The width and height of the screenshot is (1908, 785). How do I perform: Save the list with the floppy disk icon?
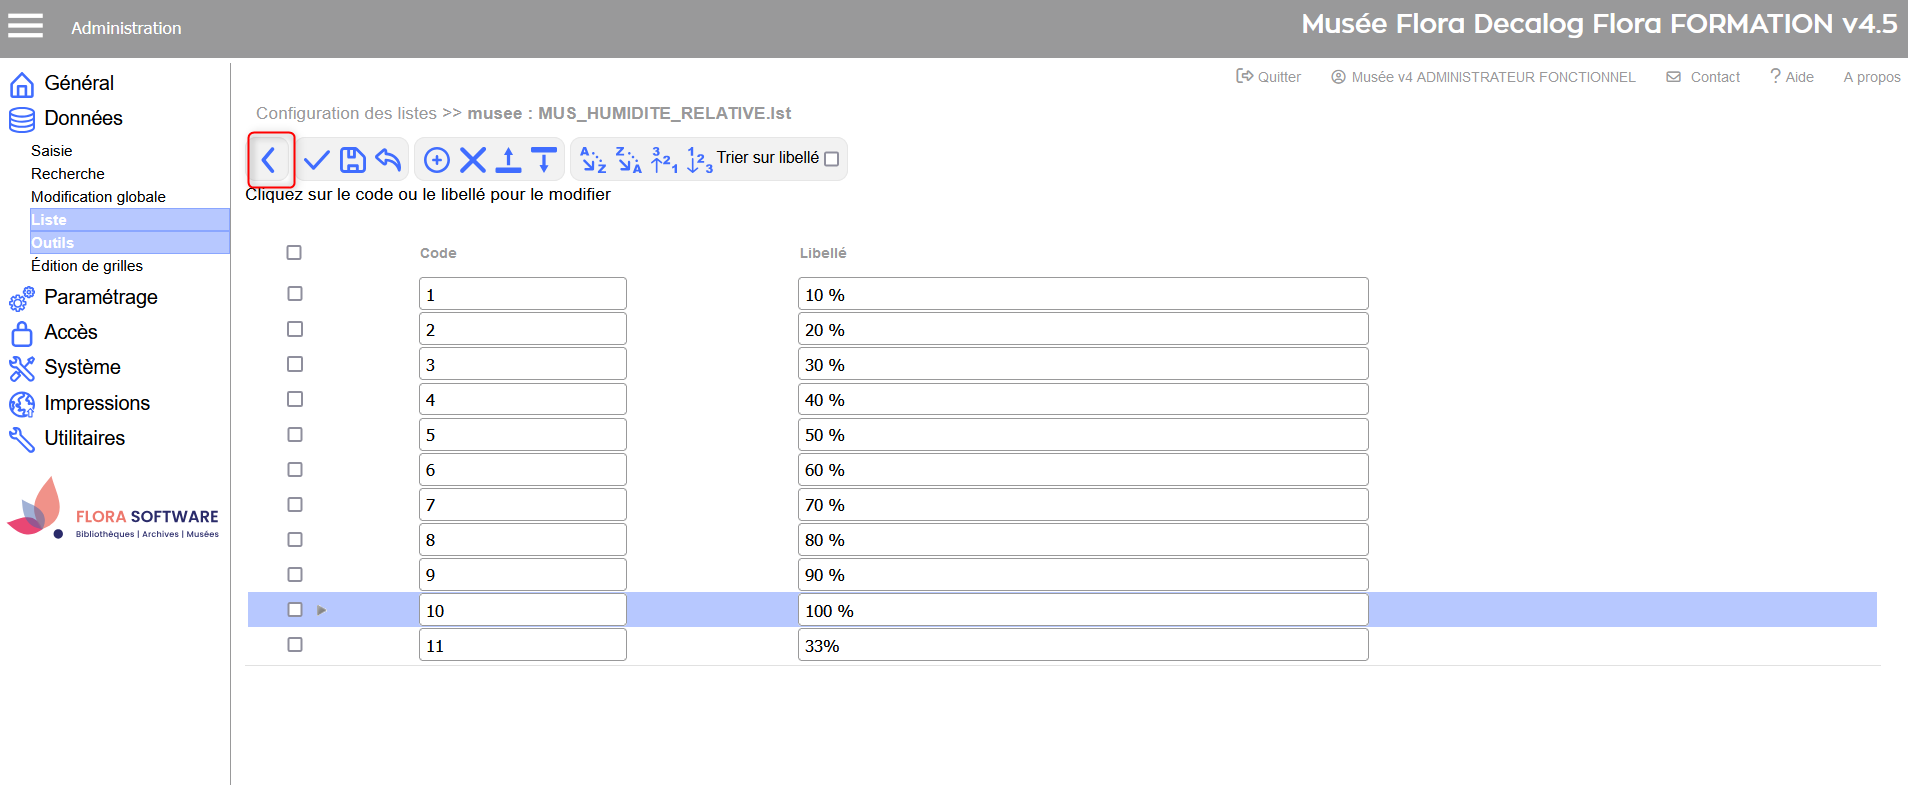pos(353,160)
